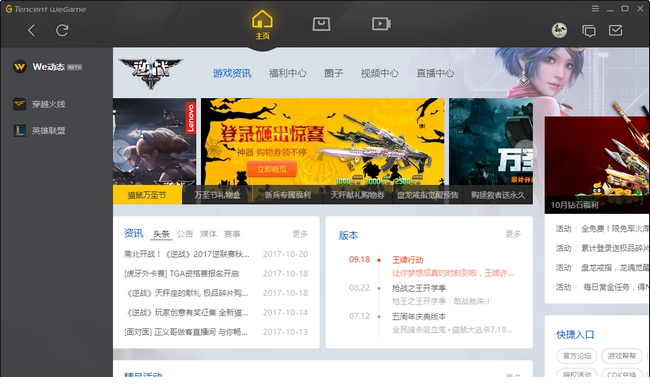Screen dimensions: 650x392
Task: Open the mail inbox icon
Action: coord(616,30)
